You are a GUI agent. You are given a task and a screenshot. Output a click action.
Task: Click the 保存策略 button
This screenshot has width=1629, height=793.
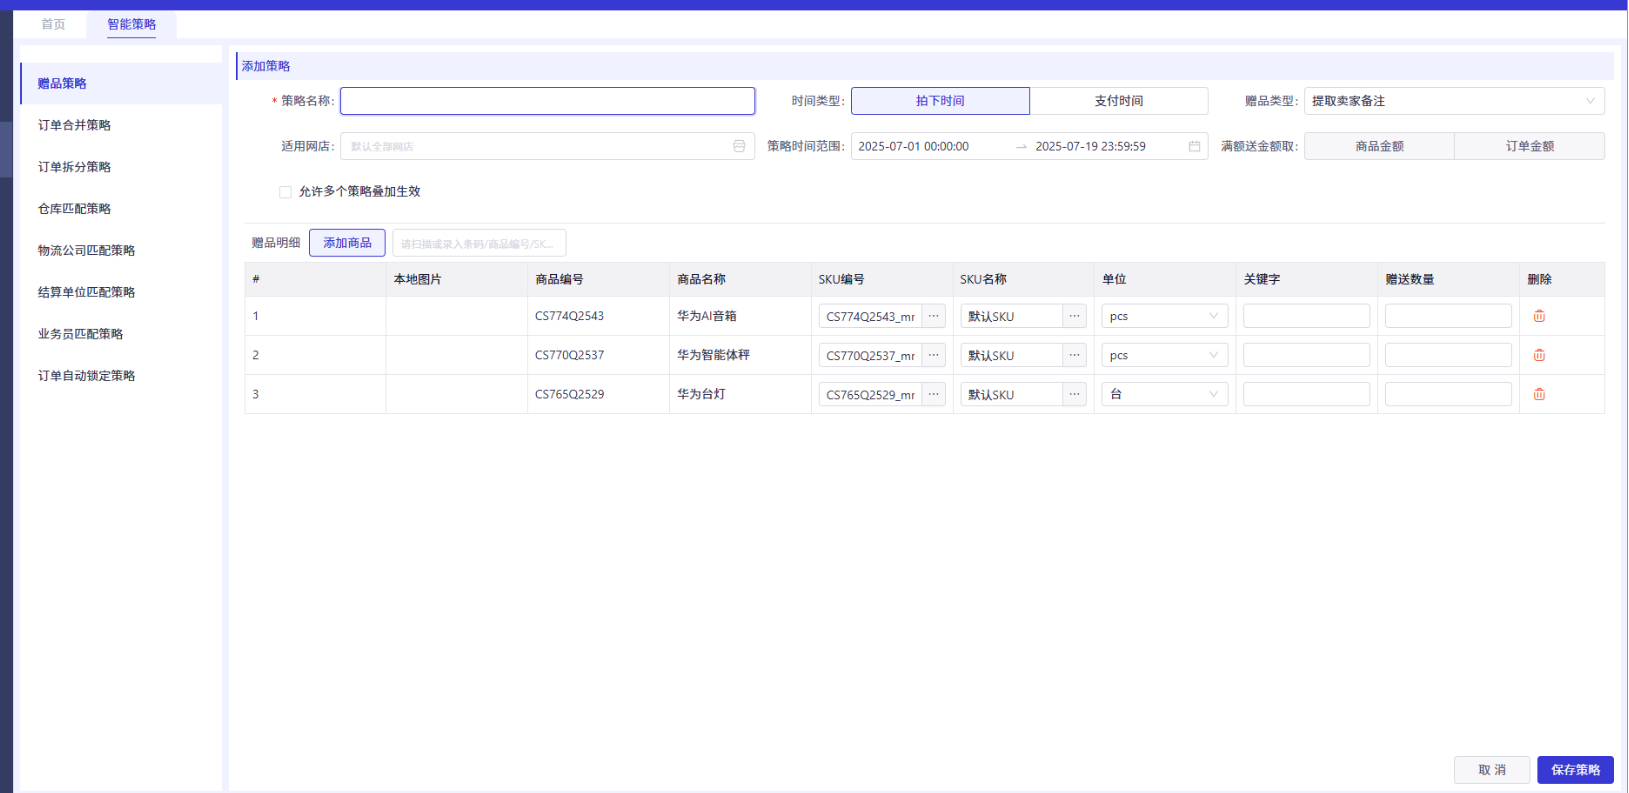1575,770
